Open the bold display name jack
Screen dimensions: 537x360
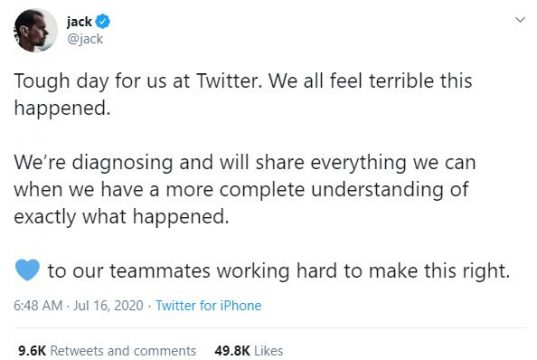point(79,22)
